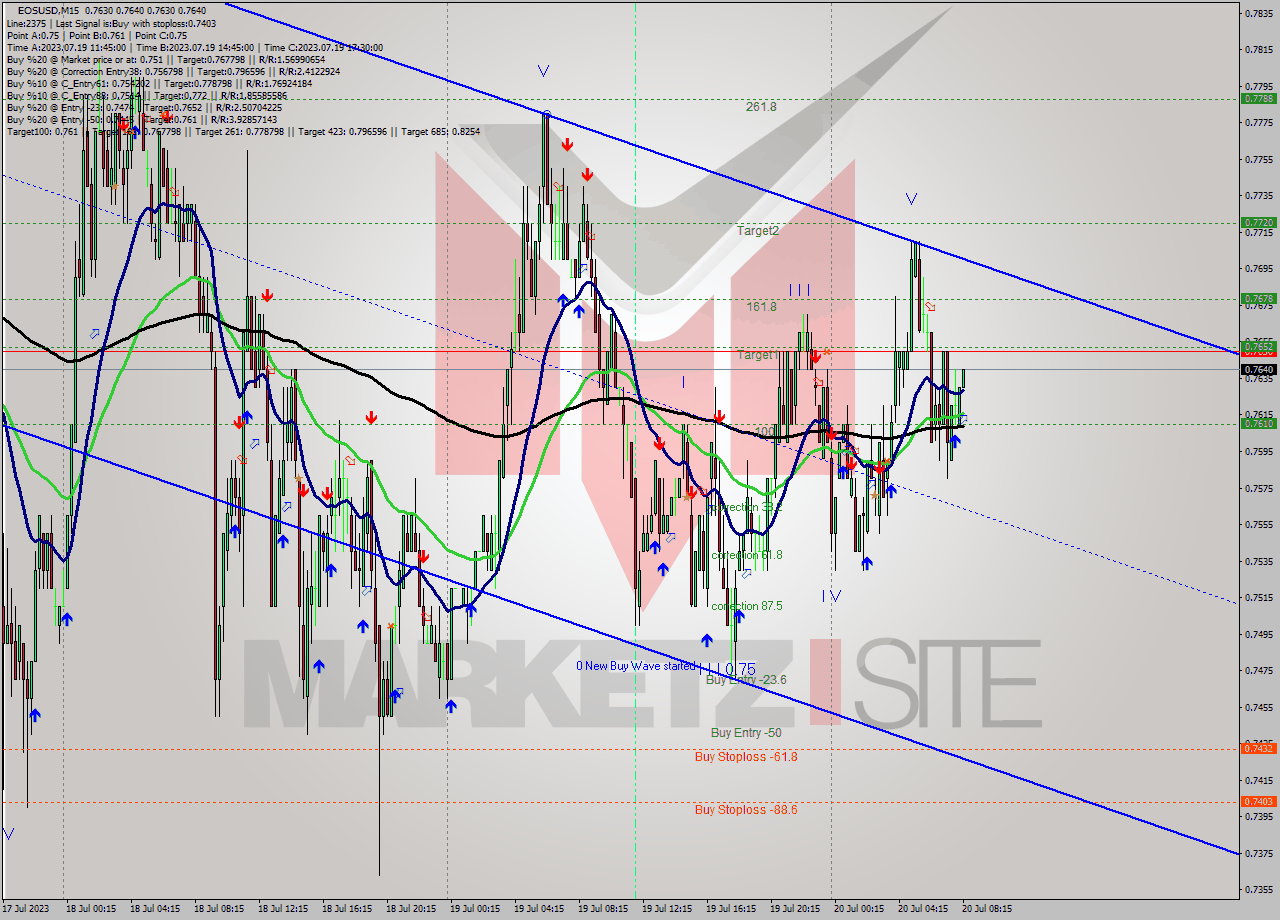
Task: Click the green 0.7788 price tag
Action: (1258, 99)
